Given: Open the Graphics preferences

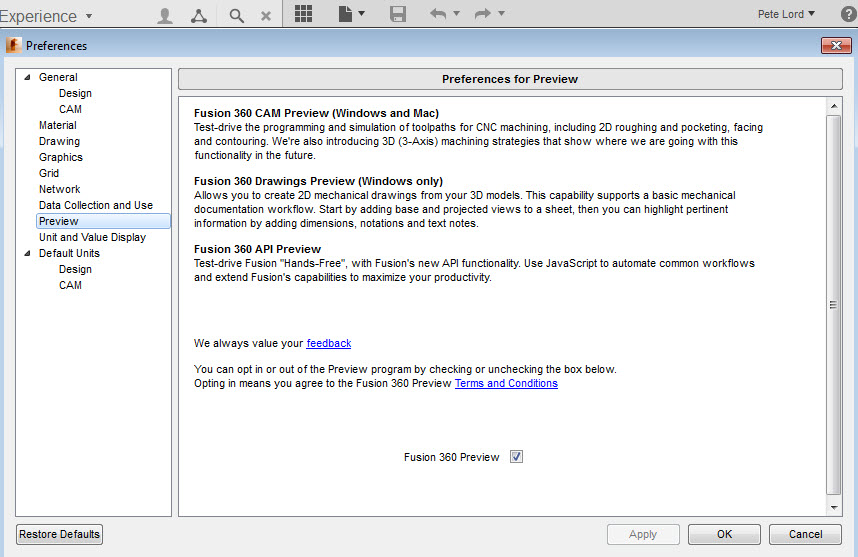Looking at the screenshot, I should coord(61,157).
